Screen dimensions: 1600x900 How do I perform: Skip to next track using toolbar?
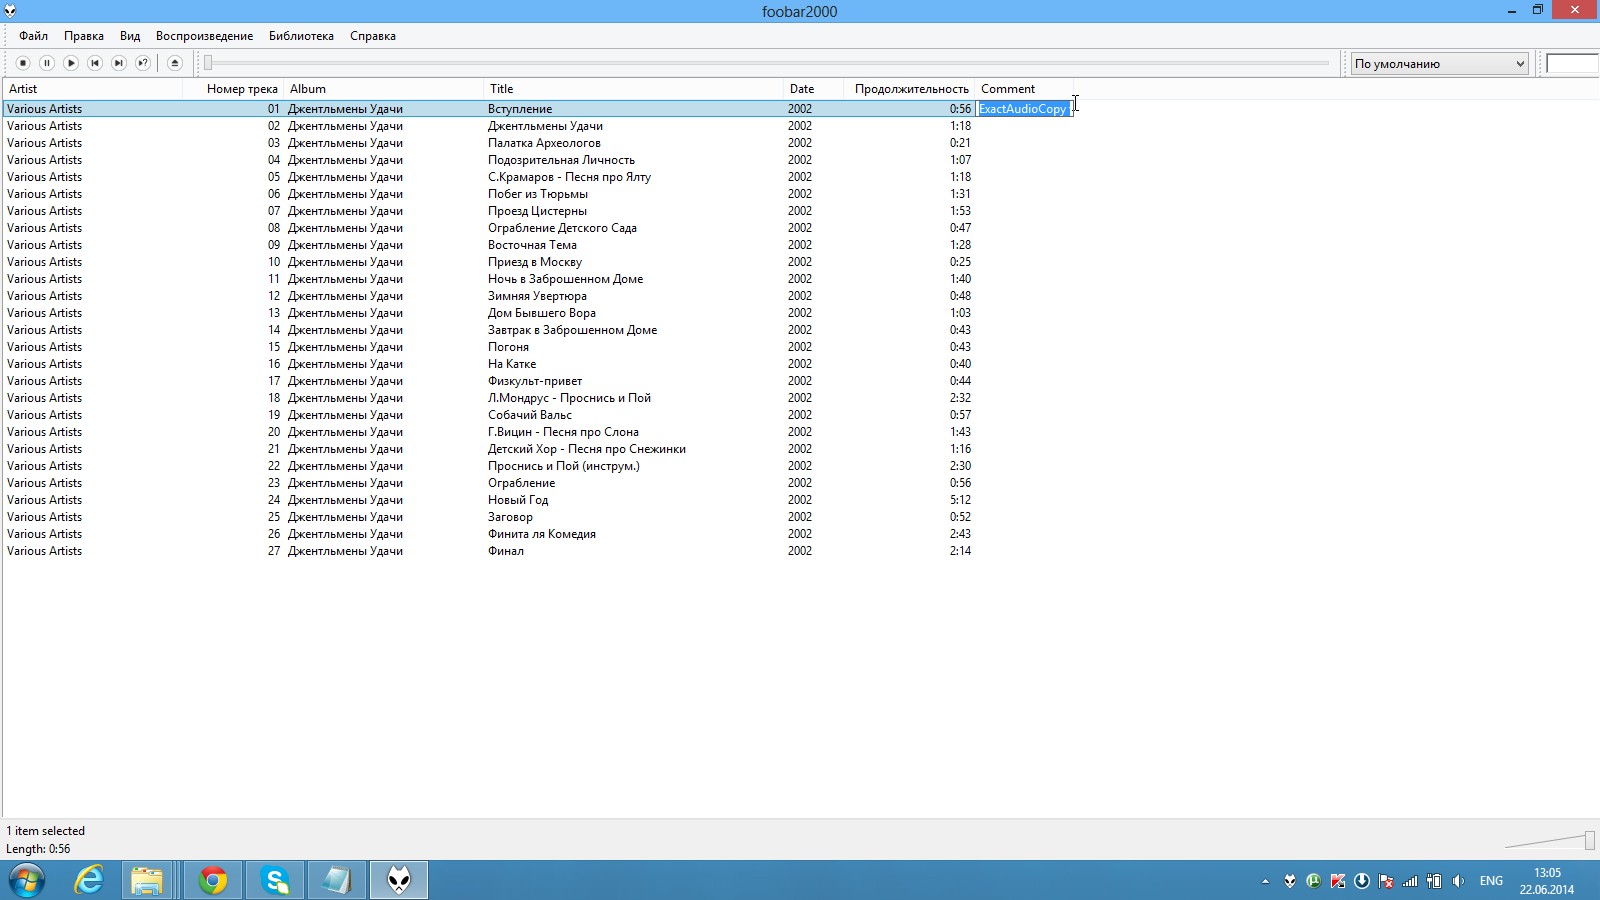click(x=119, y=63)
